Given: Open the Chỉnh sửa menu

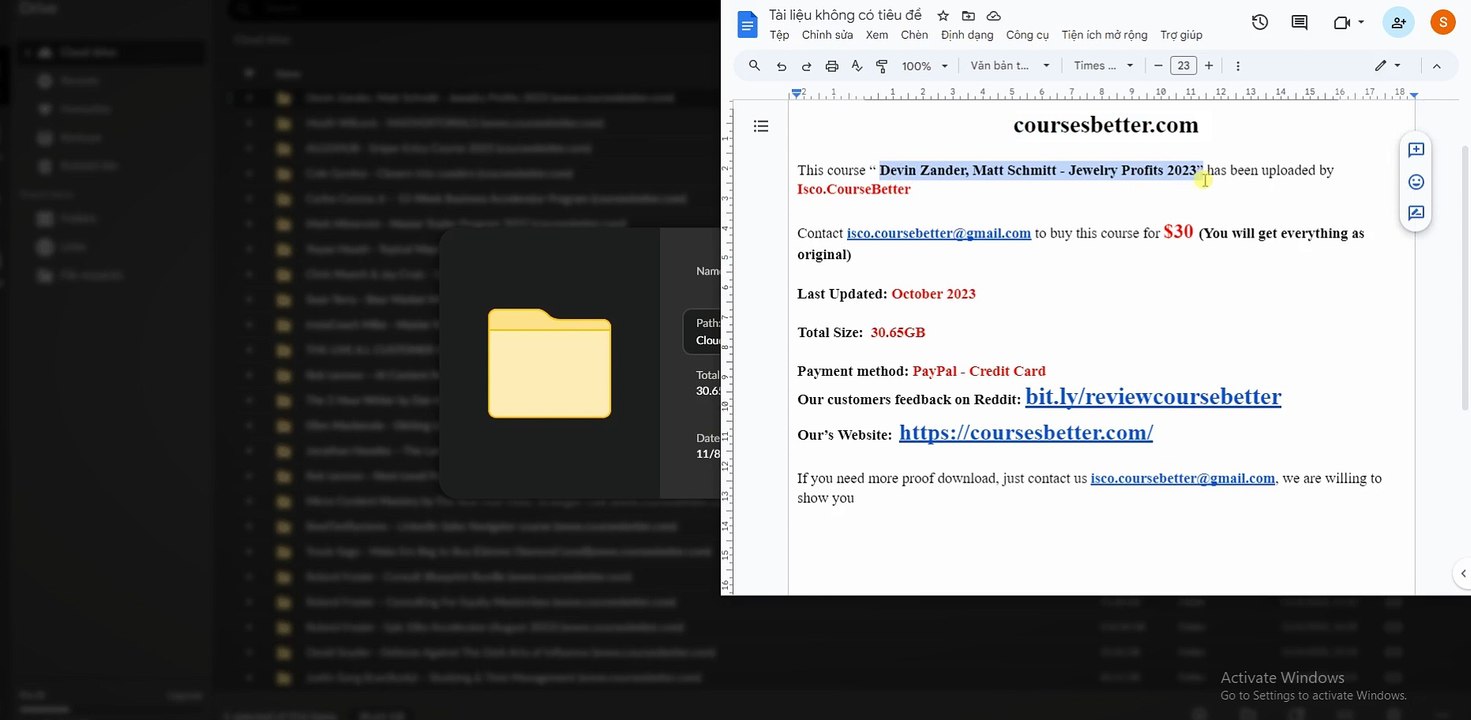Looking at the screenshot, I should (827, 35).
